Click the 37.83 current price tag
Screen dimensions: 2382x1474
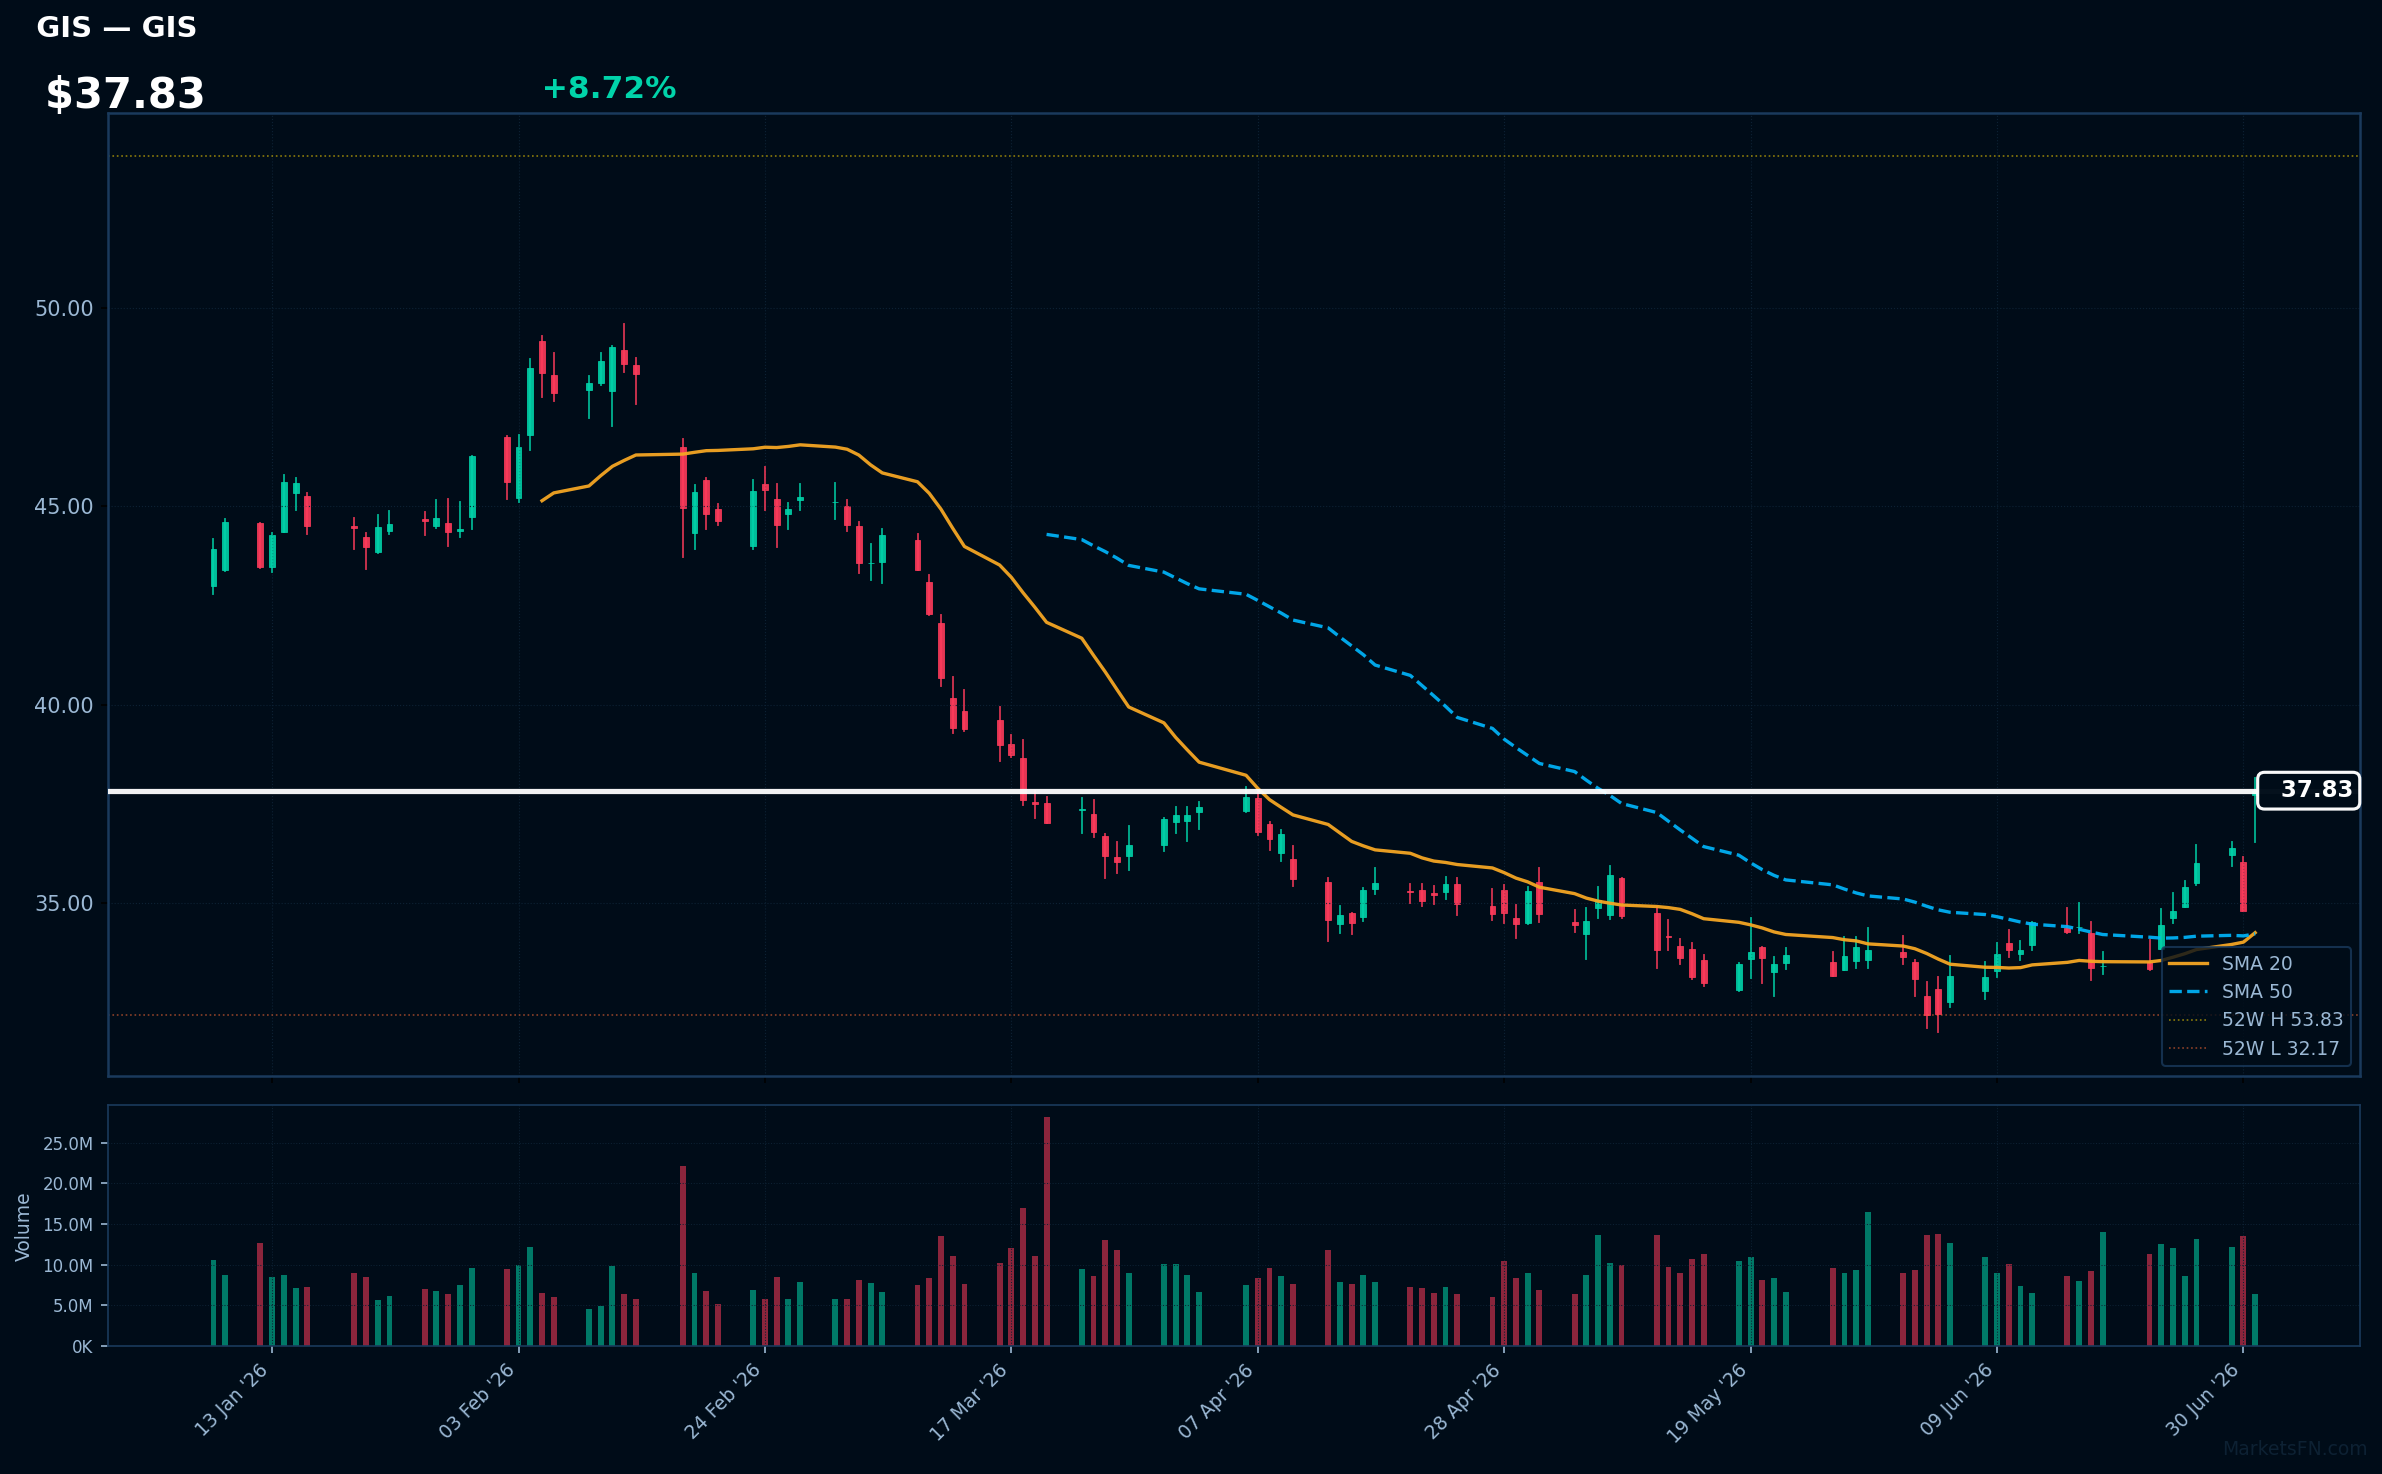coord(2308,790)
